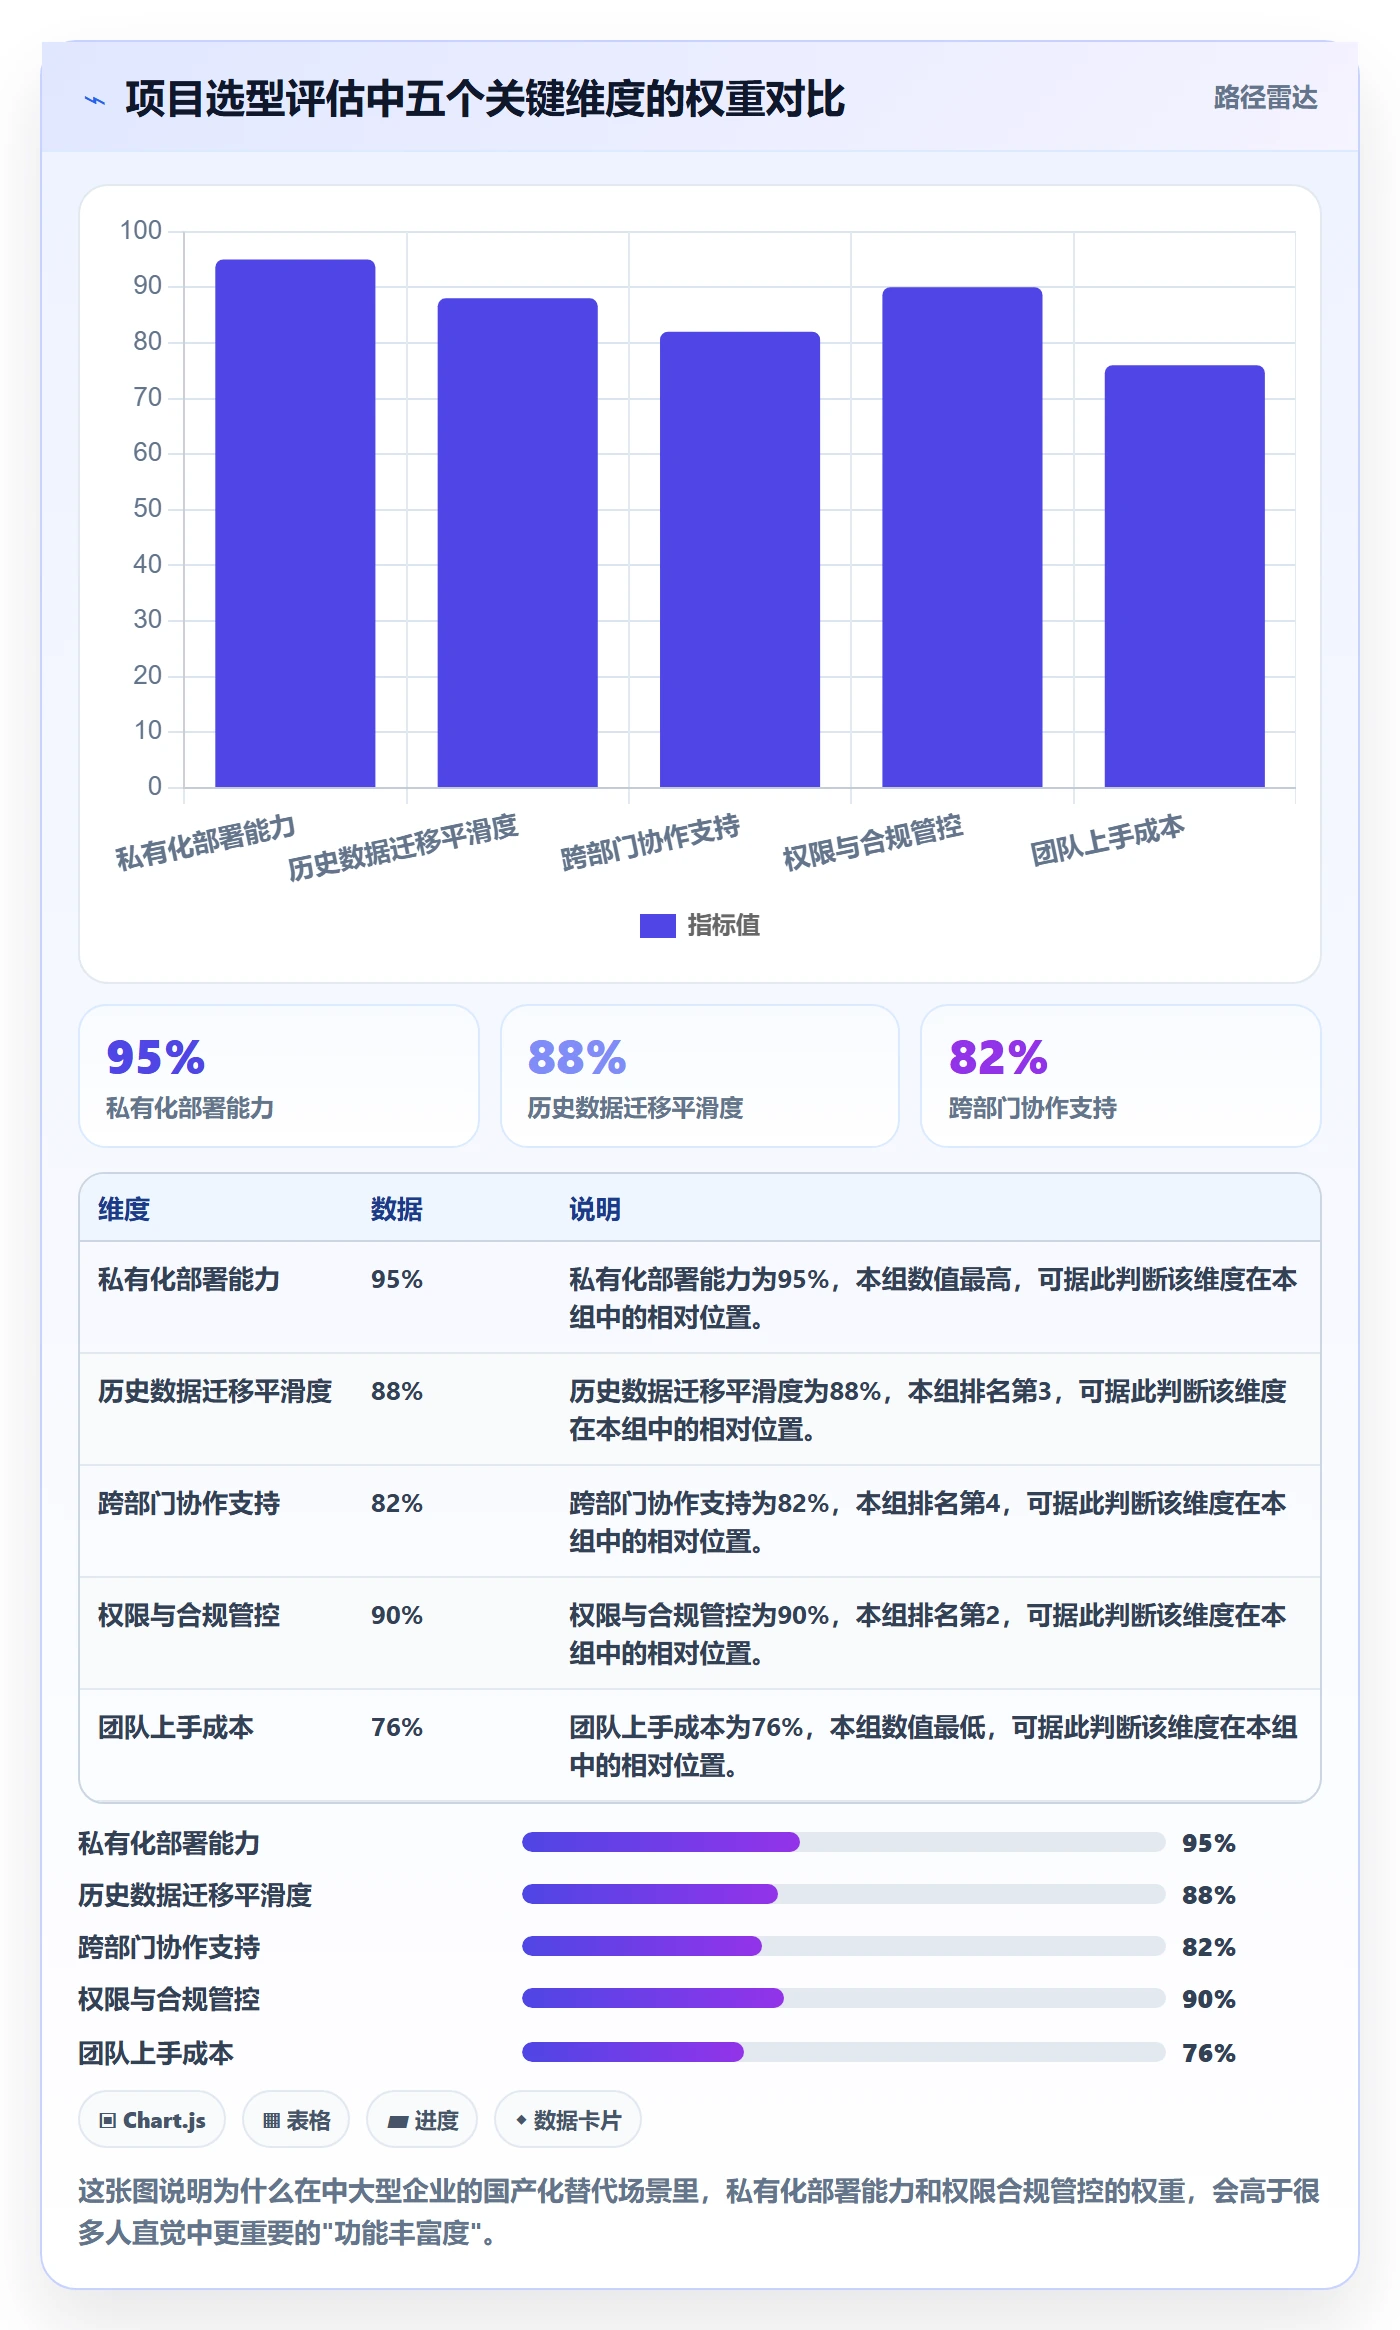This screenshot has width=1400, height=2330.
Task: Select the 数据卡片 tag chip
Action: [568, 2120]
